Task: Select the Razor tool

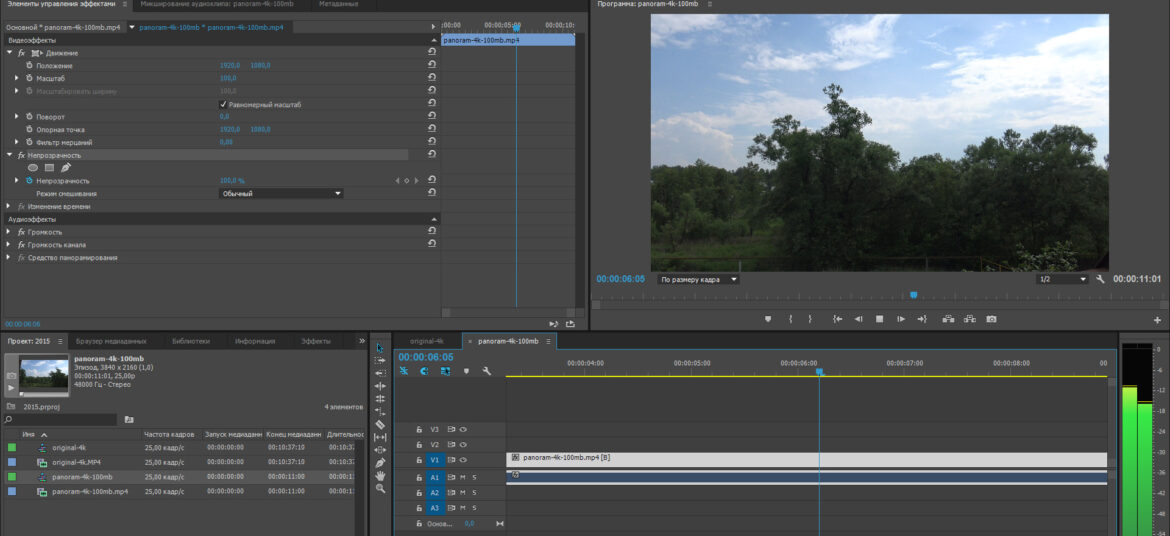Action: pos(380,424)
